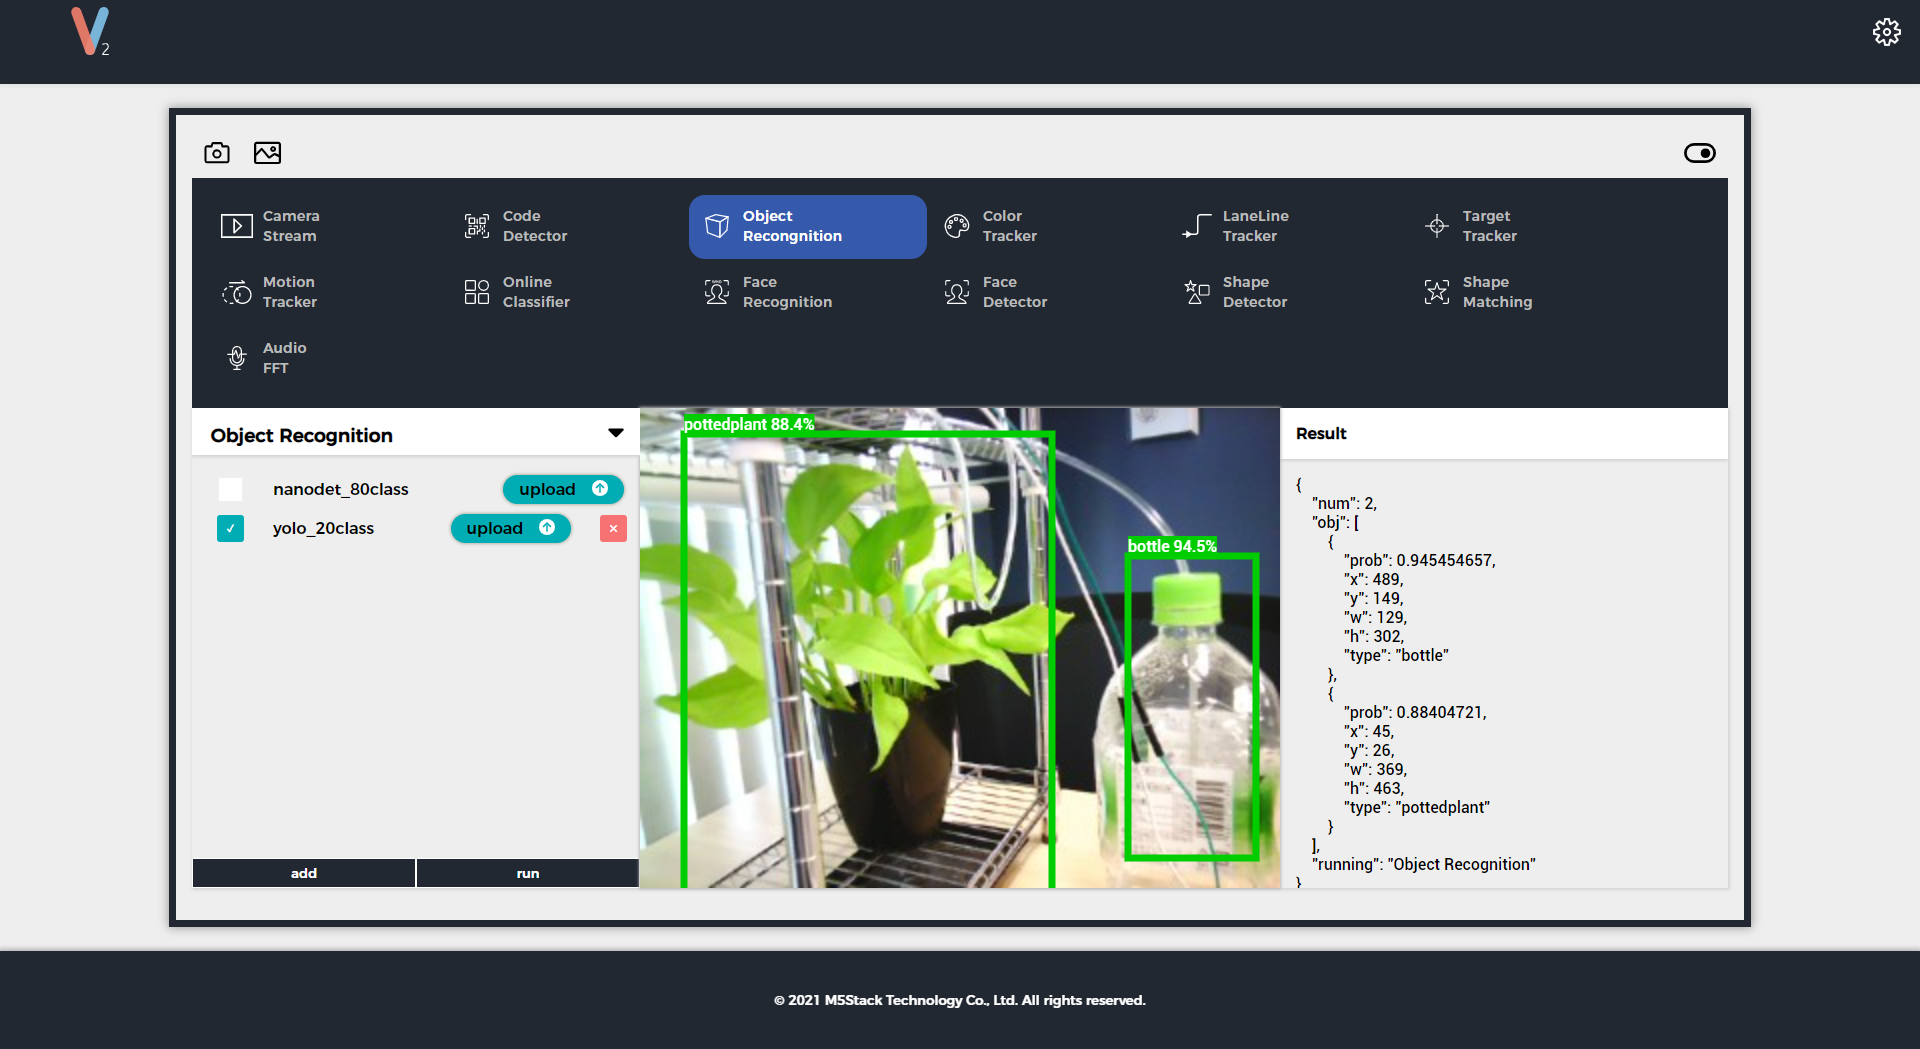1920x1049 pixels.
Task: Delete yolo_20class with red X button
Action: point(613,528)
